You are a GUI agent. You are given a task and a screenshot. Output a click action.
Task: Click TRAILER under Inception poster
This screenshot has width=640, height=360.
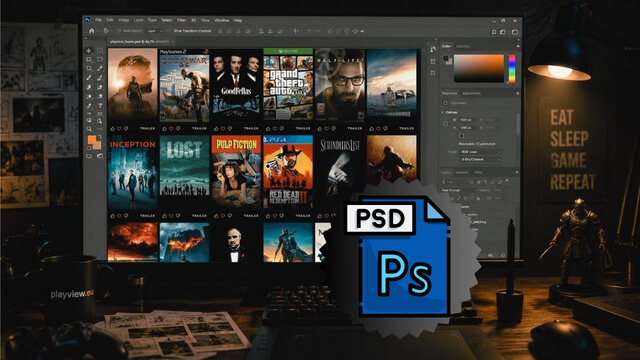point(147,216)
